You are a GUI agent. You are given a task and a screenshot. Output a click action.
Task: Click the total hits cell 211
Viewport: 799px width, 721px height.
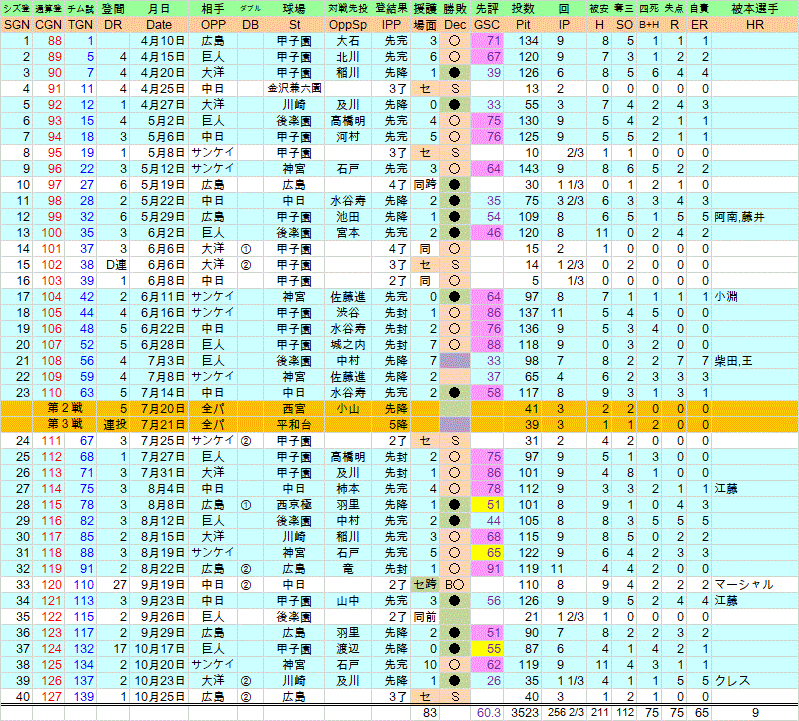[x=600, y=713]
